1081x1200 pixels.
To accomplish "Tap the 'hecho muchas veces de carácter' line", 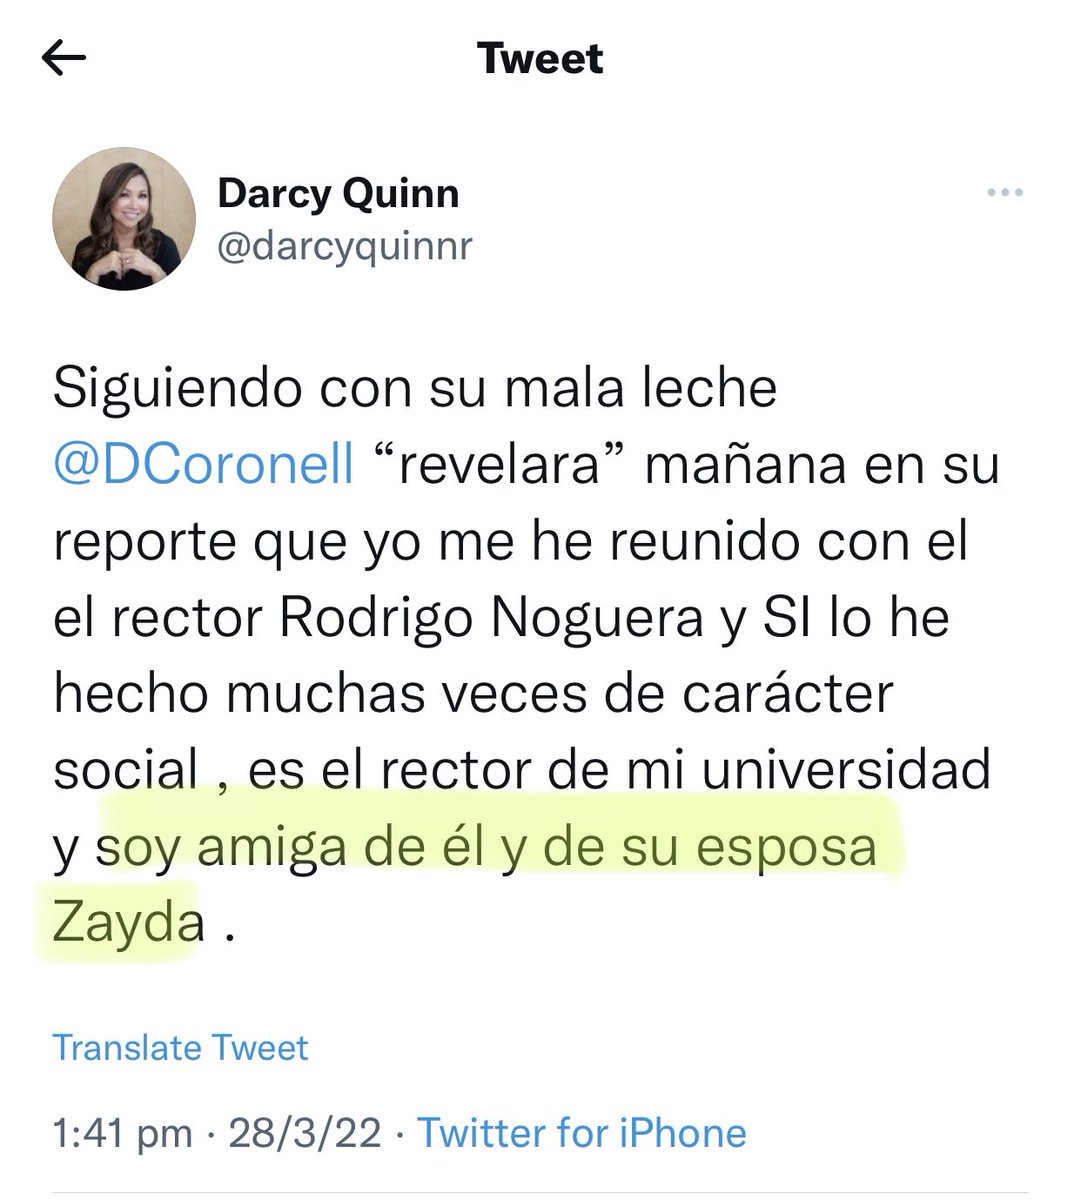I will (472, 694).
